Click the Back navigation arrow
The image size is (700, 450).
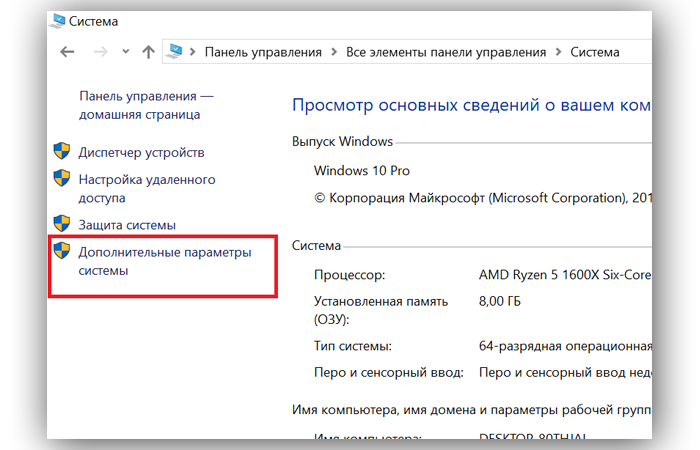67,52
